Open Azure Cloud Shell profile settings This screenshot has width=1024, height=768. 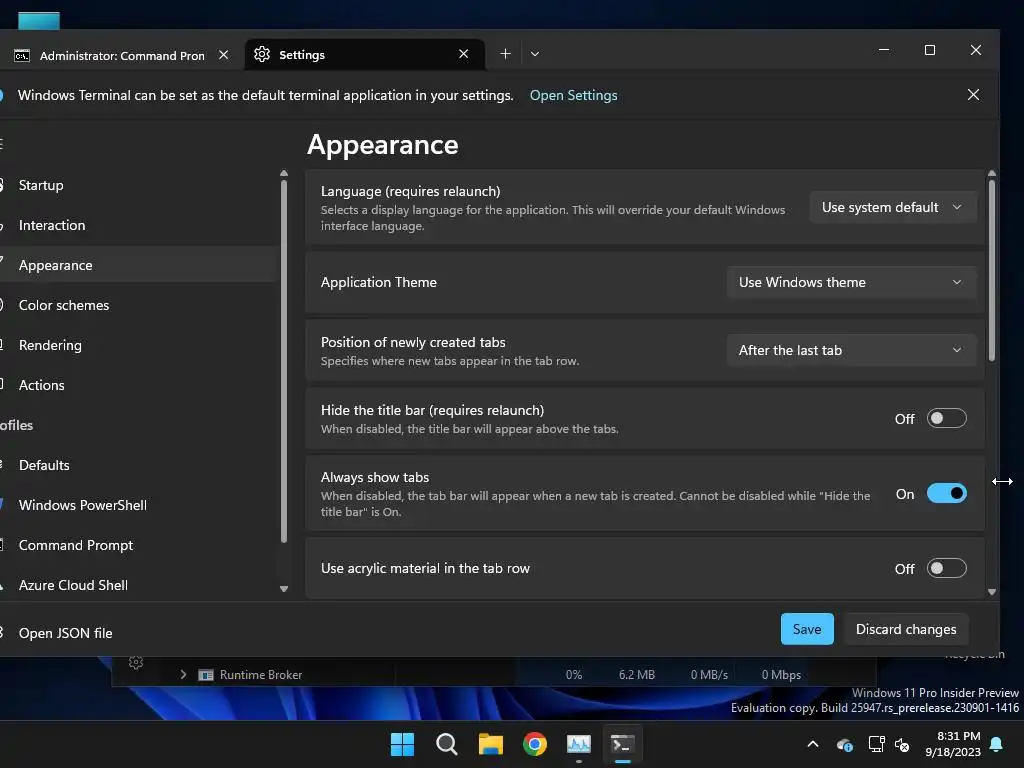[x=140, y=585]
